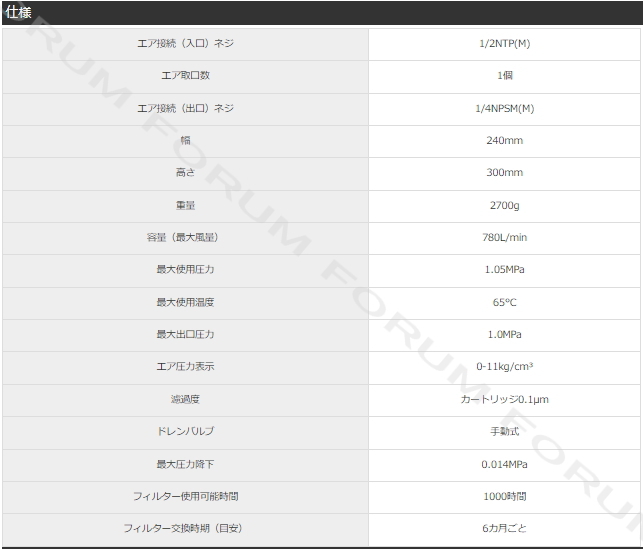Select the 容量（最大風量） label
This screenshot has height=549, width=643.
tap(183, 237)
